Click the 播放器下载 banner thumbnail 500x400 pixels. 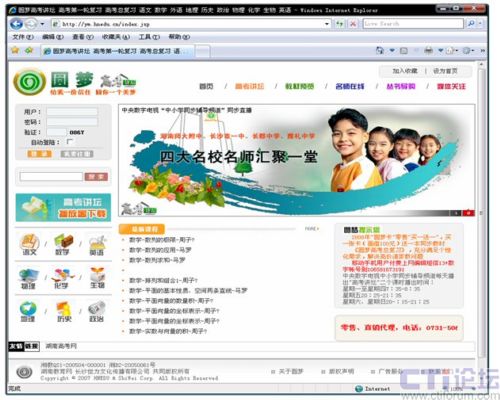63,207
